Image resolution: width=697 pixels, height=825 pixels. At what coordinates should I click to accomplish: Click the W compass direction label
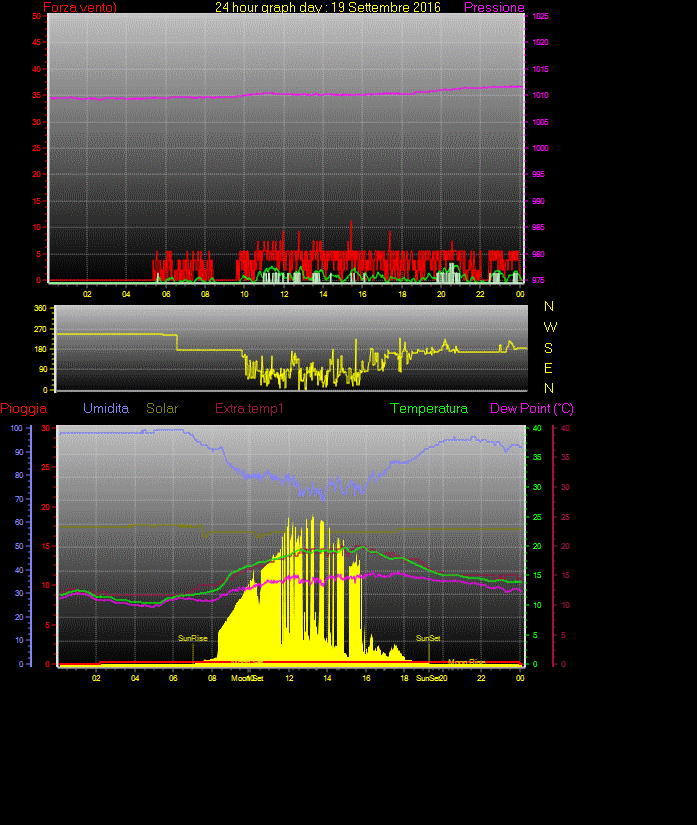(550, 327)
